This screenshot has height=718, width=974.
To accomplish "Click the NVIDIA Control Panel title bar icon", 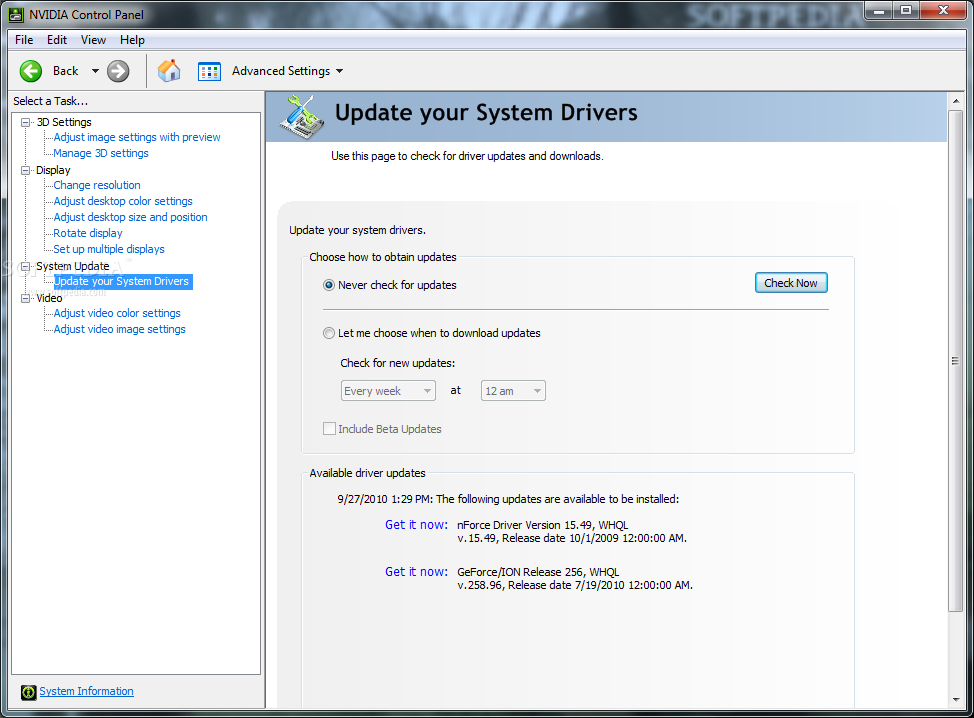I will click(16, 14).
